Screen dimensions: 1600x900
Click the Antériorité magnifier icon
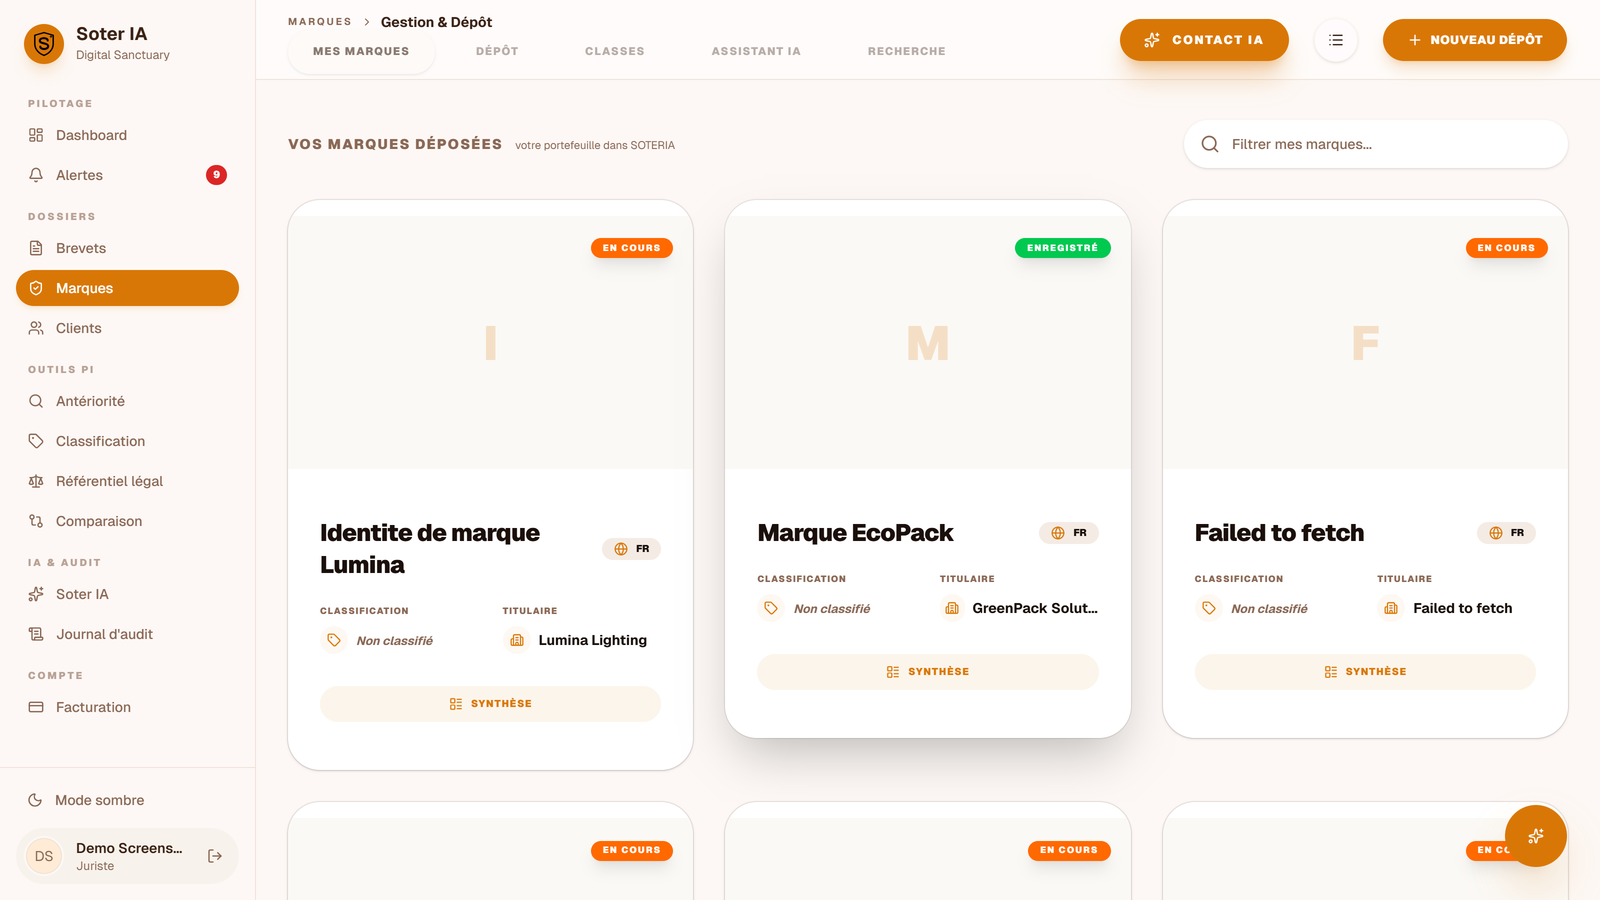pyautogui.click(x=36, y=401)
